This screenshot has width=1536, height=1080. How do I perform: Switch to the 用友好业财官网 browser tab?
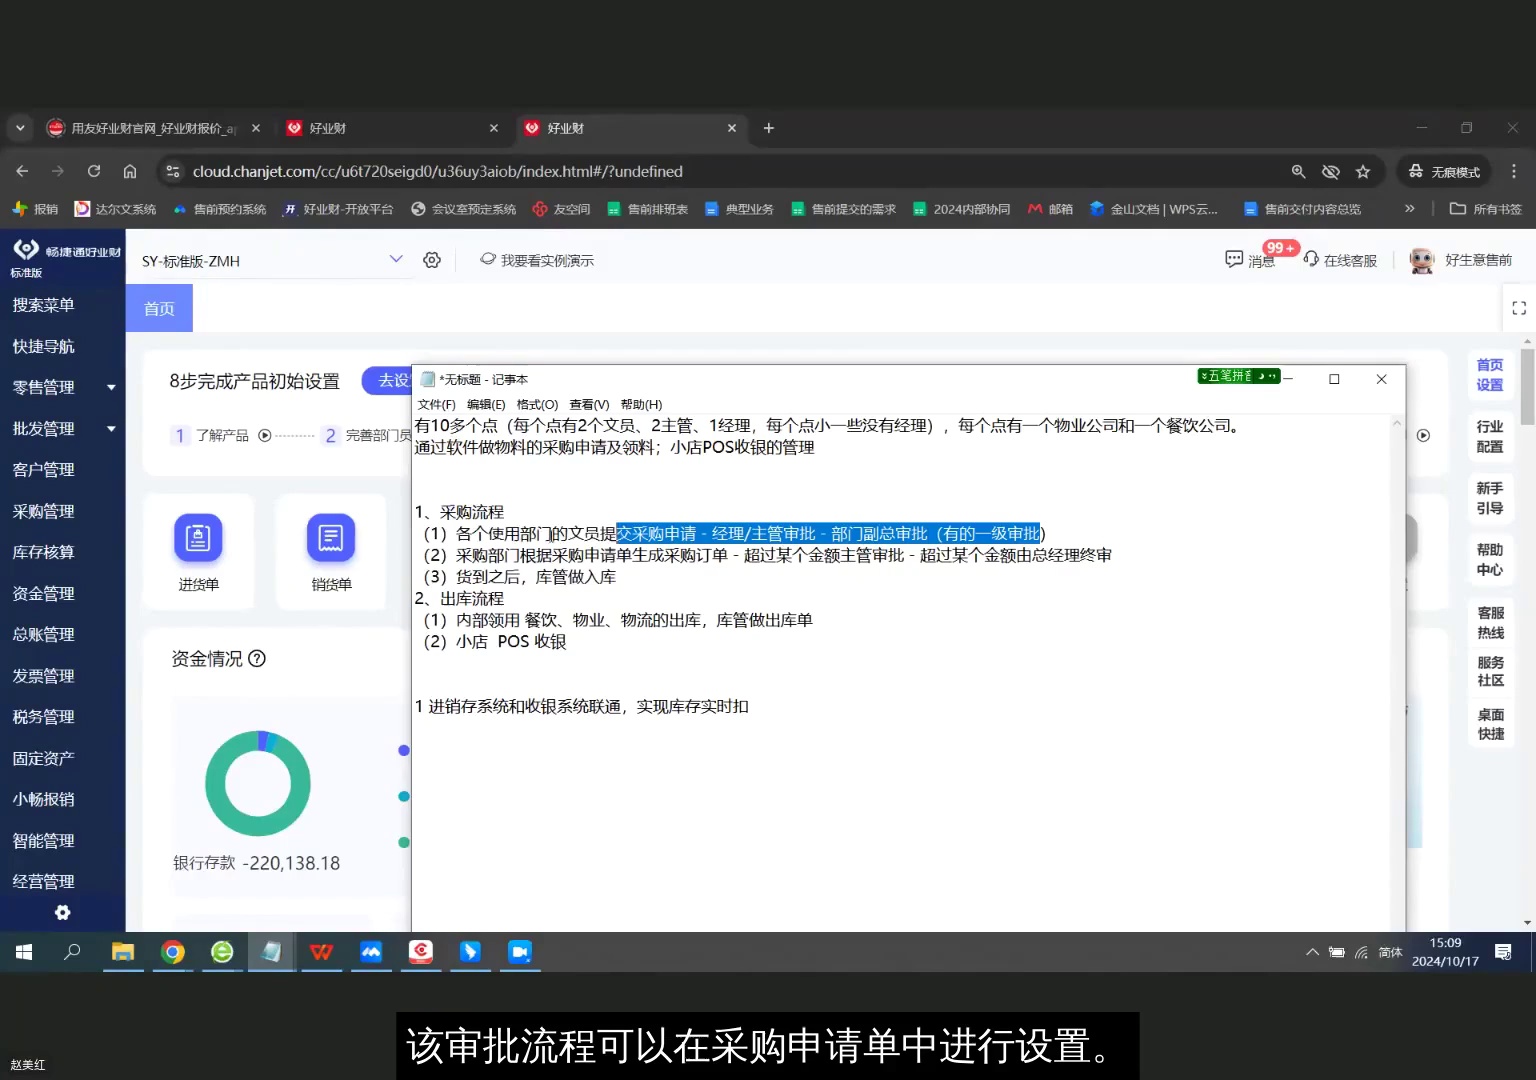point(148,128)
